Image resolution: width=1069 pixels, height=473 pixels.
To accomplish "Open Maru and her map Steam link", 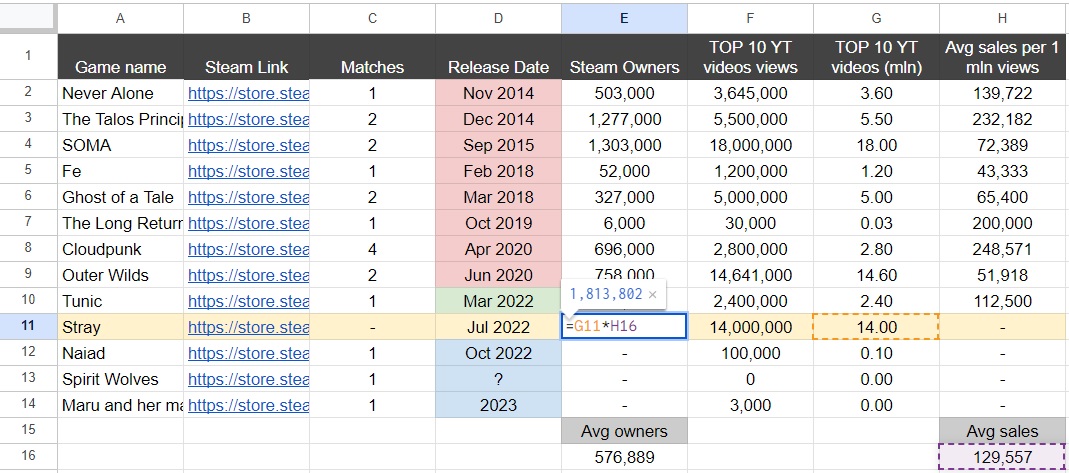I will (x=248, y=405).
